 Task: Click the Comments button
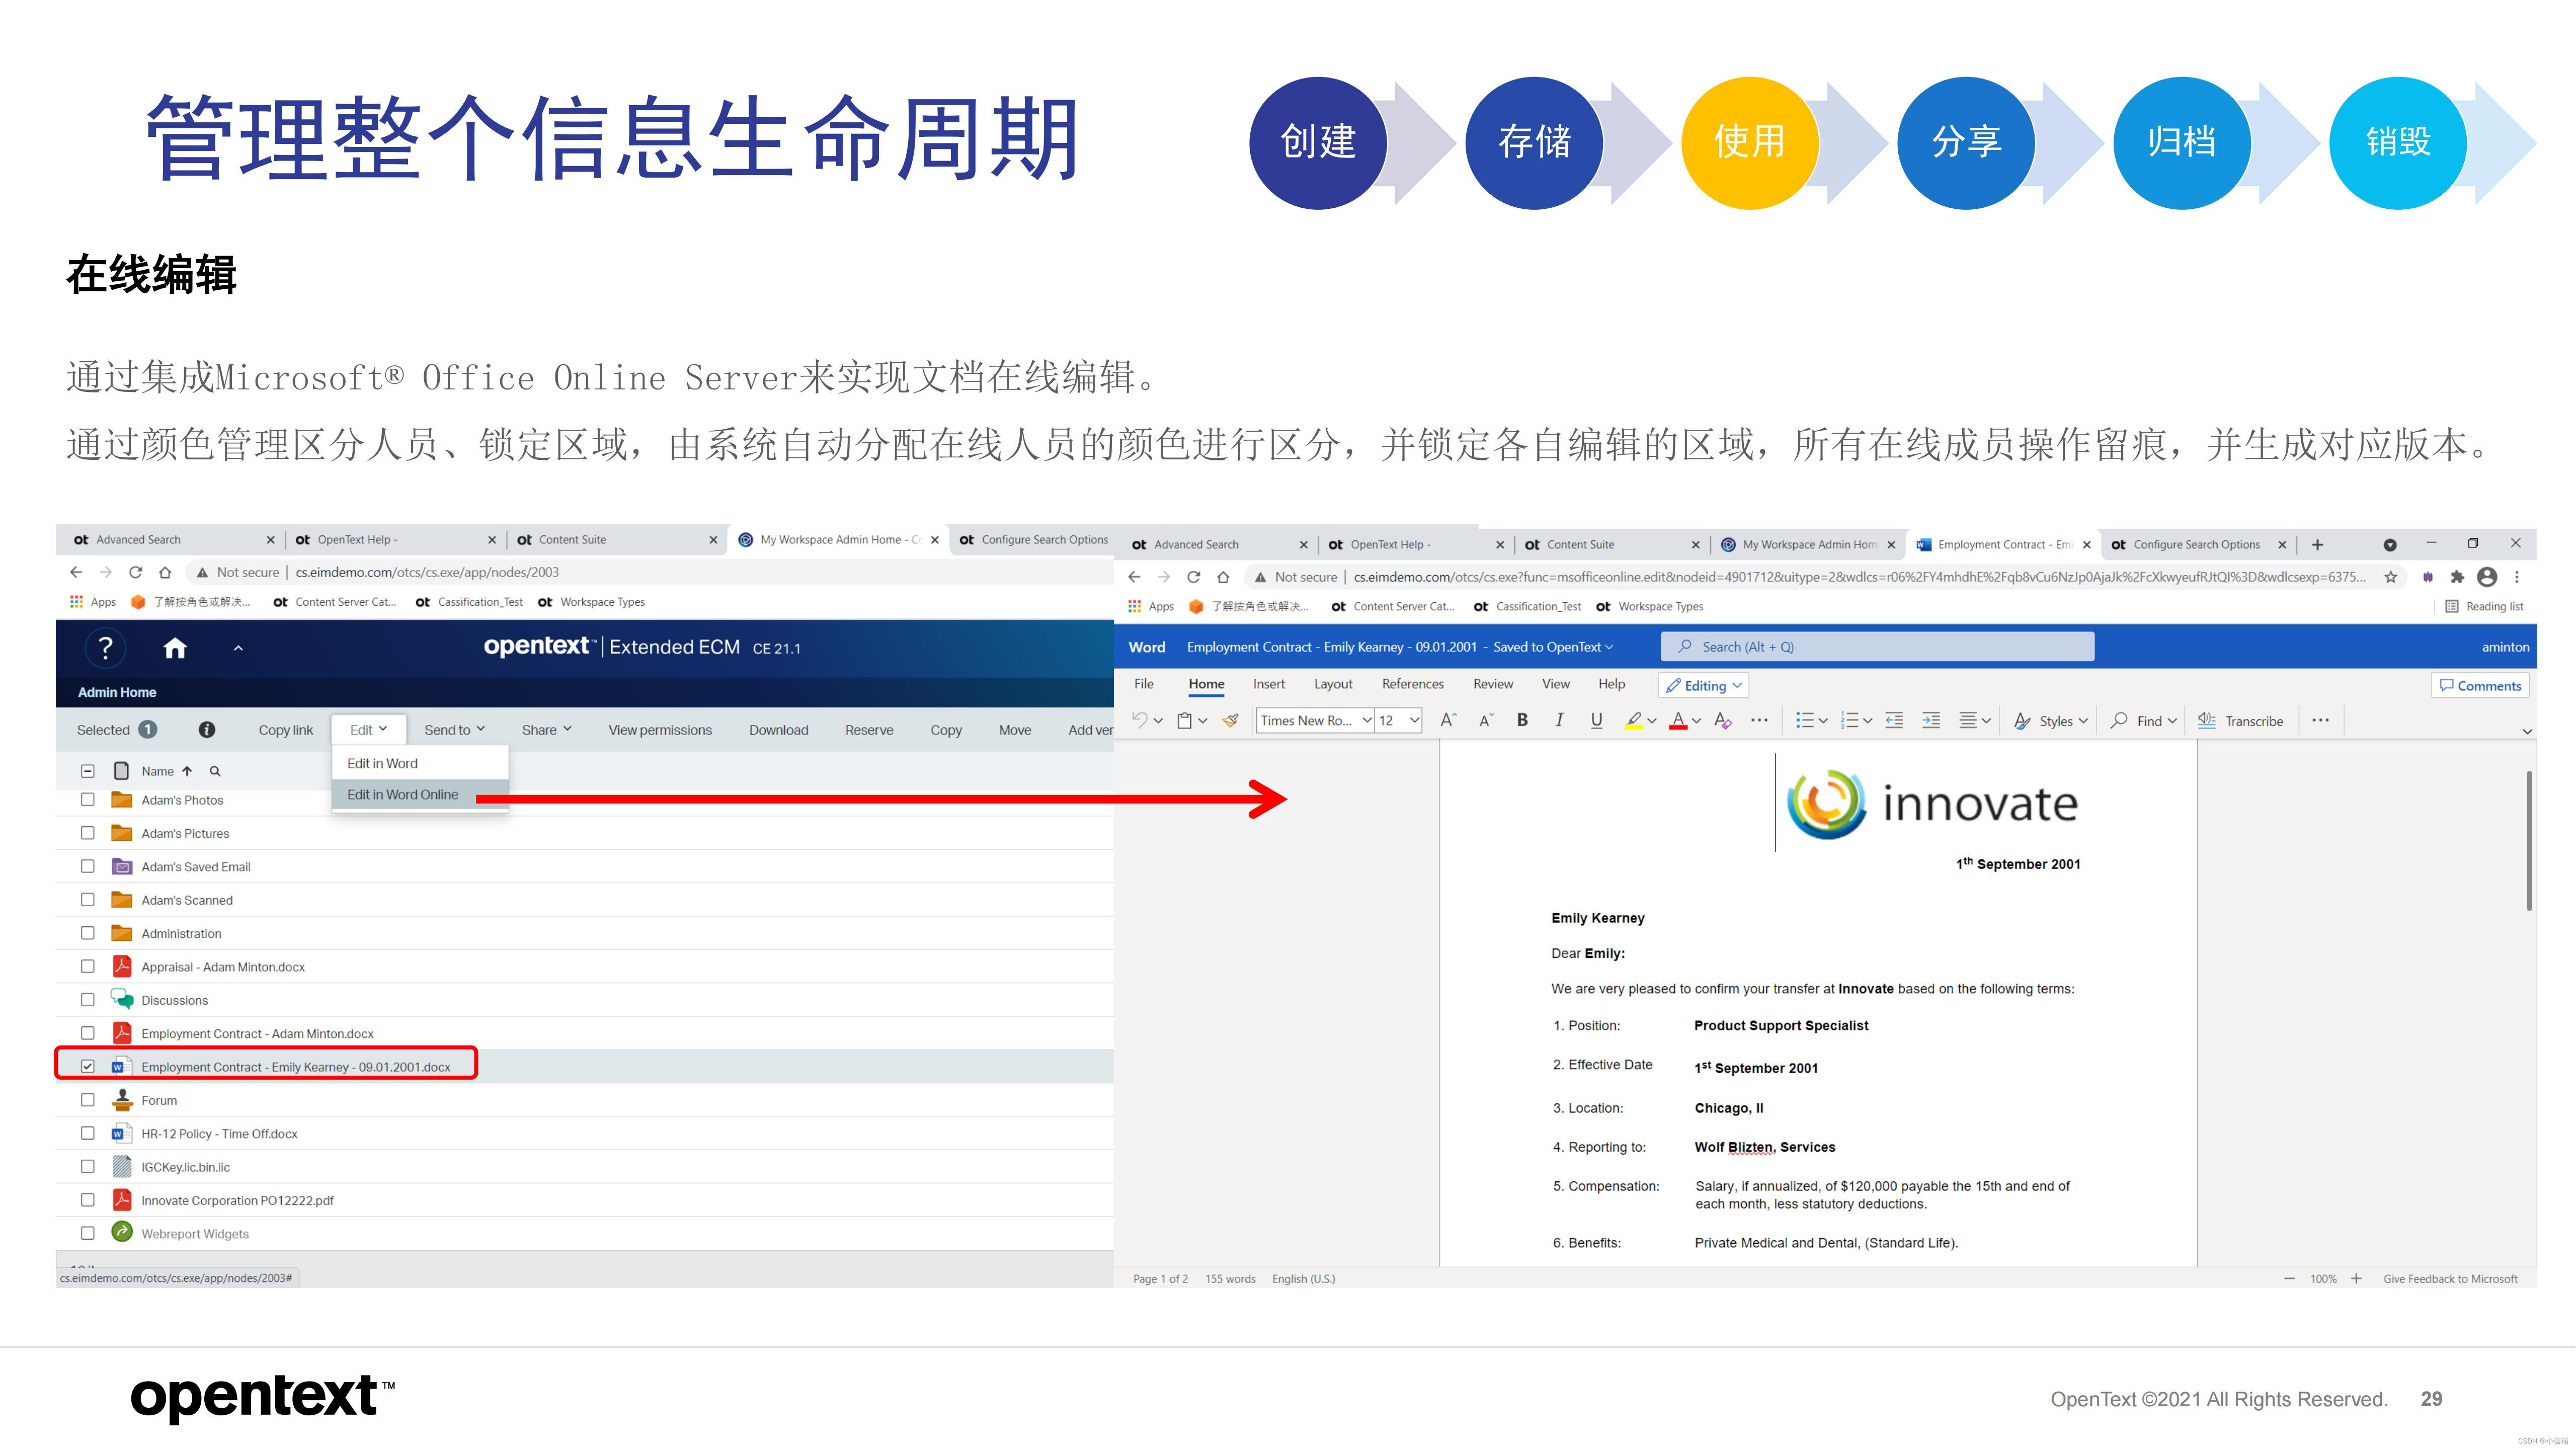pos(2480,686)
